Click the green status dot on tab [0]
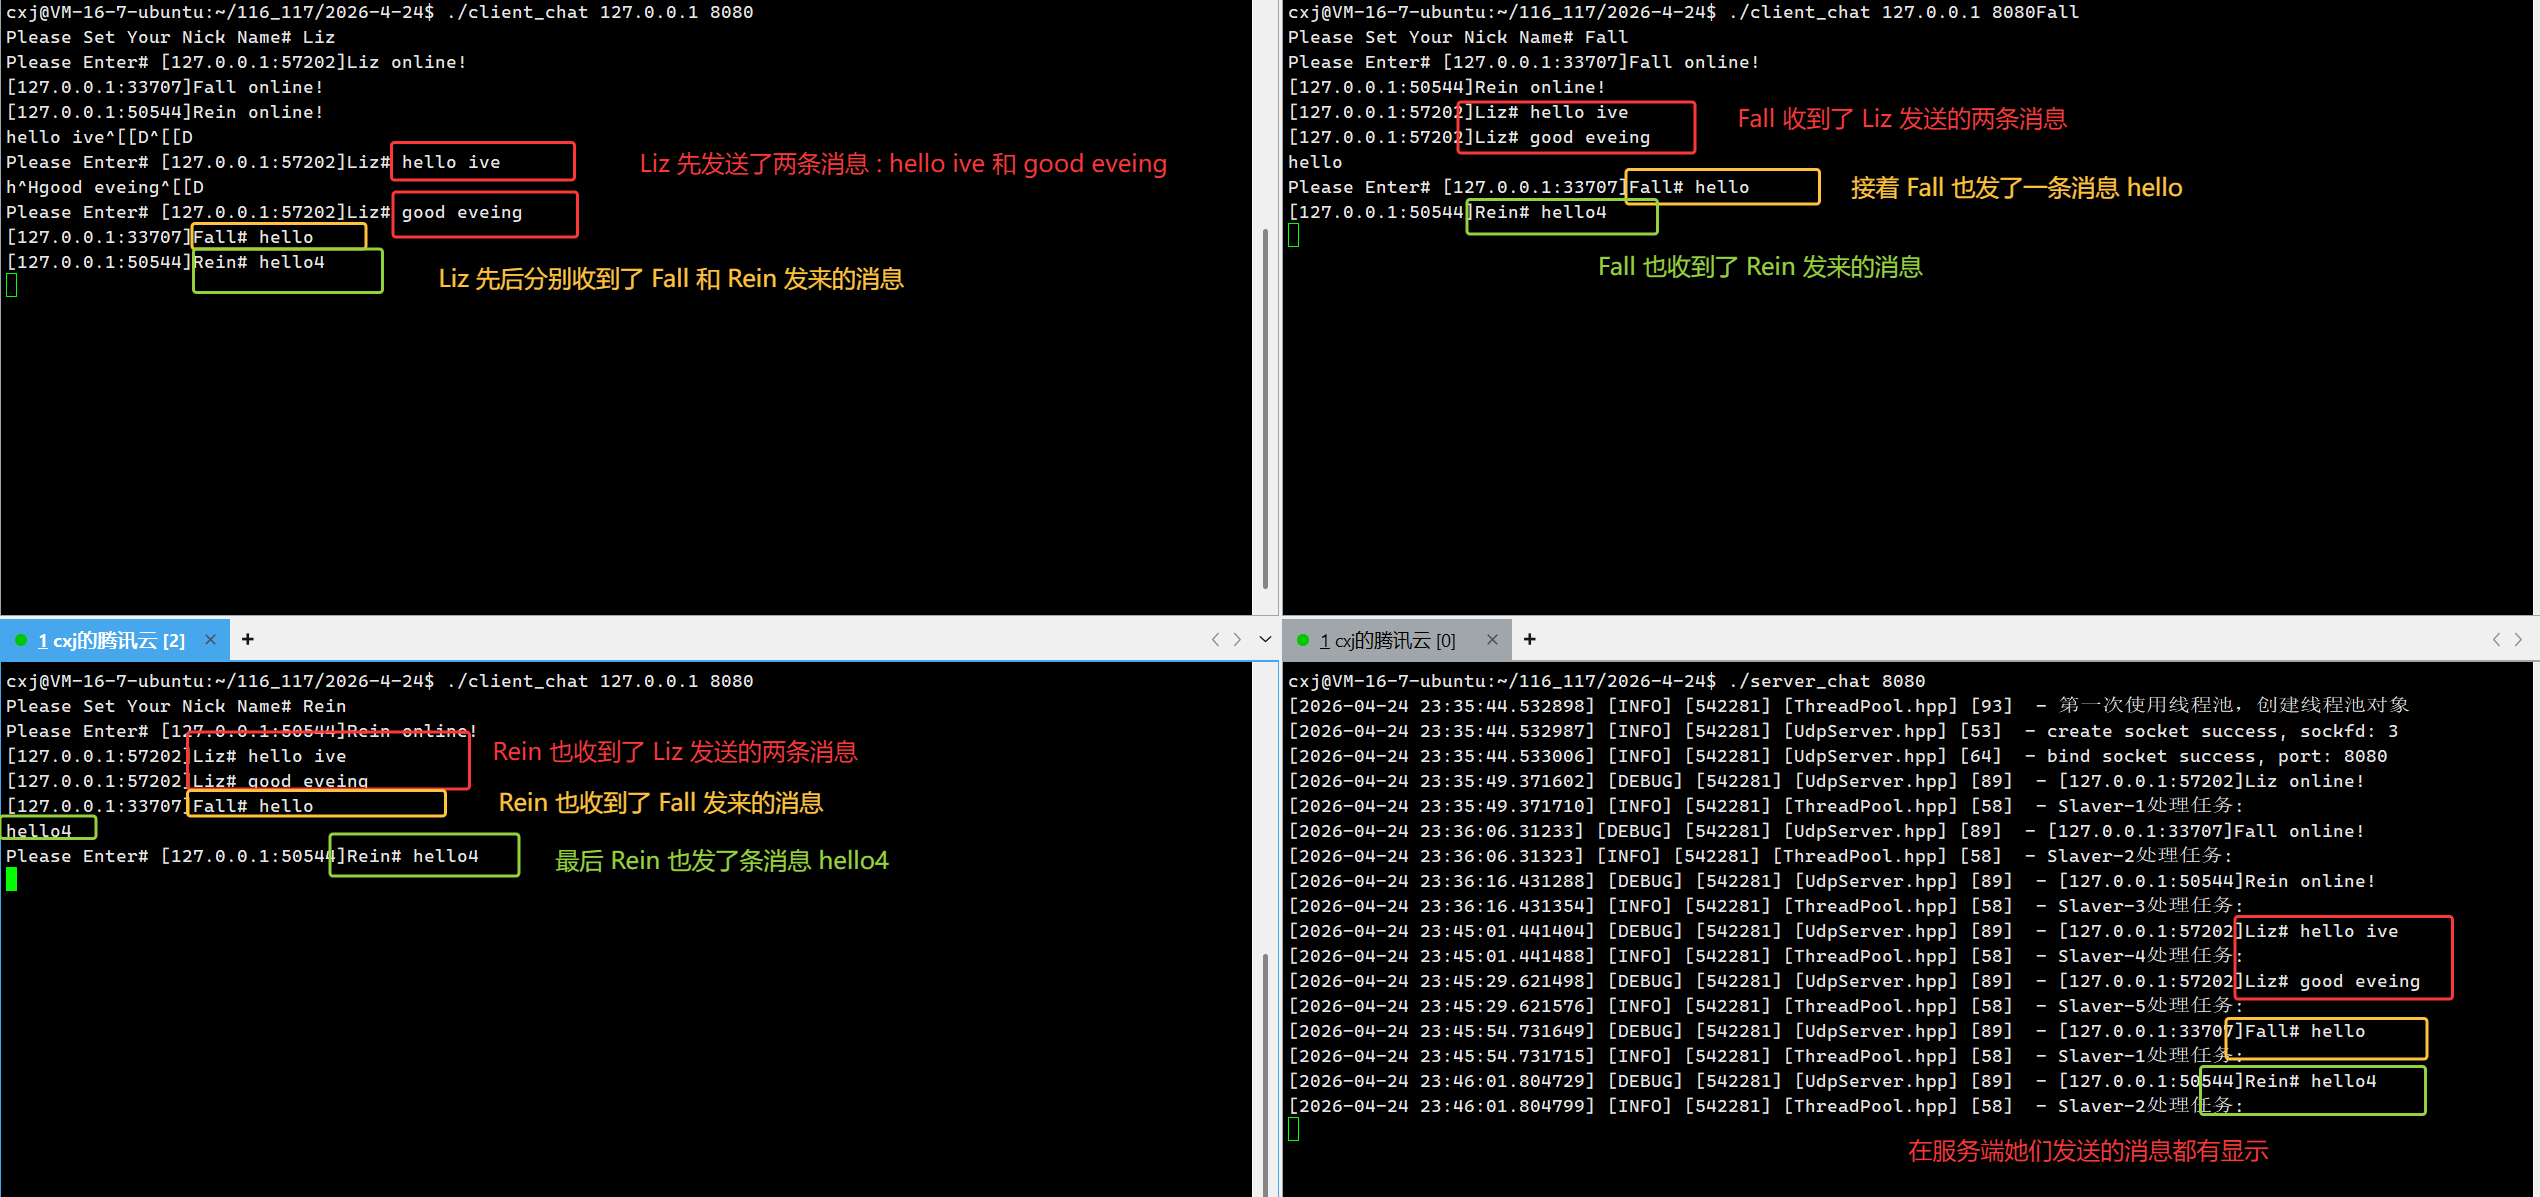 [x=1302, y=641]
